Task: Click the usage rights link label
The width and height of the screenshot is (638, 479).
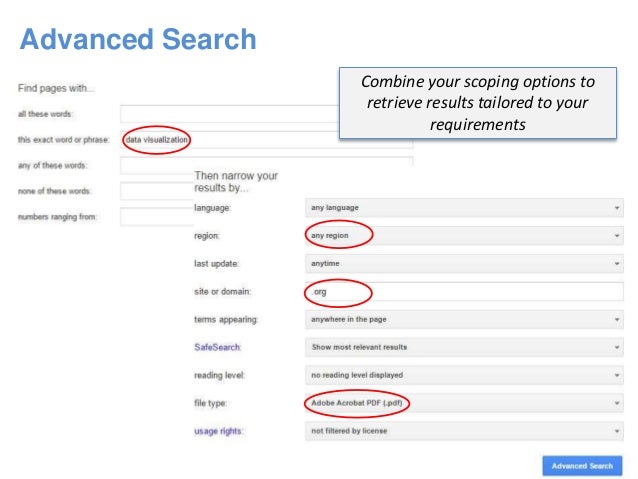Action: (x=220, y=431)
